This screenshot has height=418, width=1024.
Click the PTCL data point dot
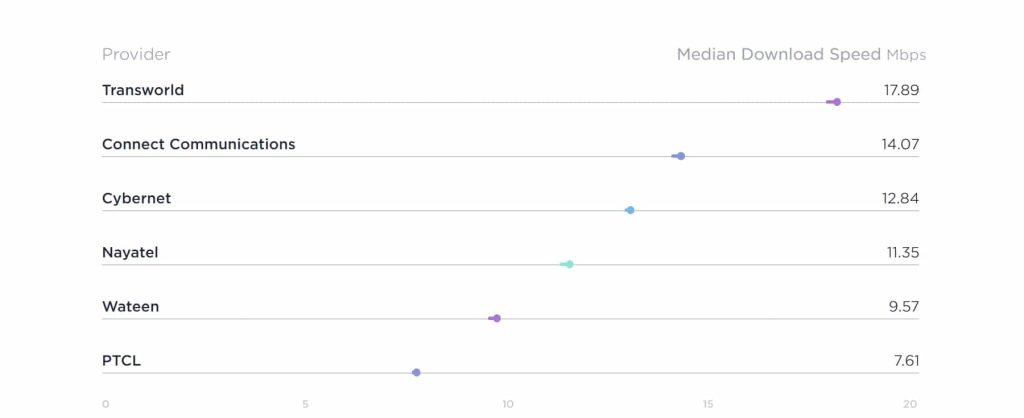coord(416,372)
